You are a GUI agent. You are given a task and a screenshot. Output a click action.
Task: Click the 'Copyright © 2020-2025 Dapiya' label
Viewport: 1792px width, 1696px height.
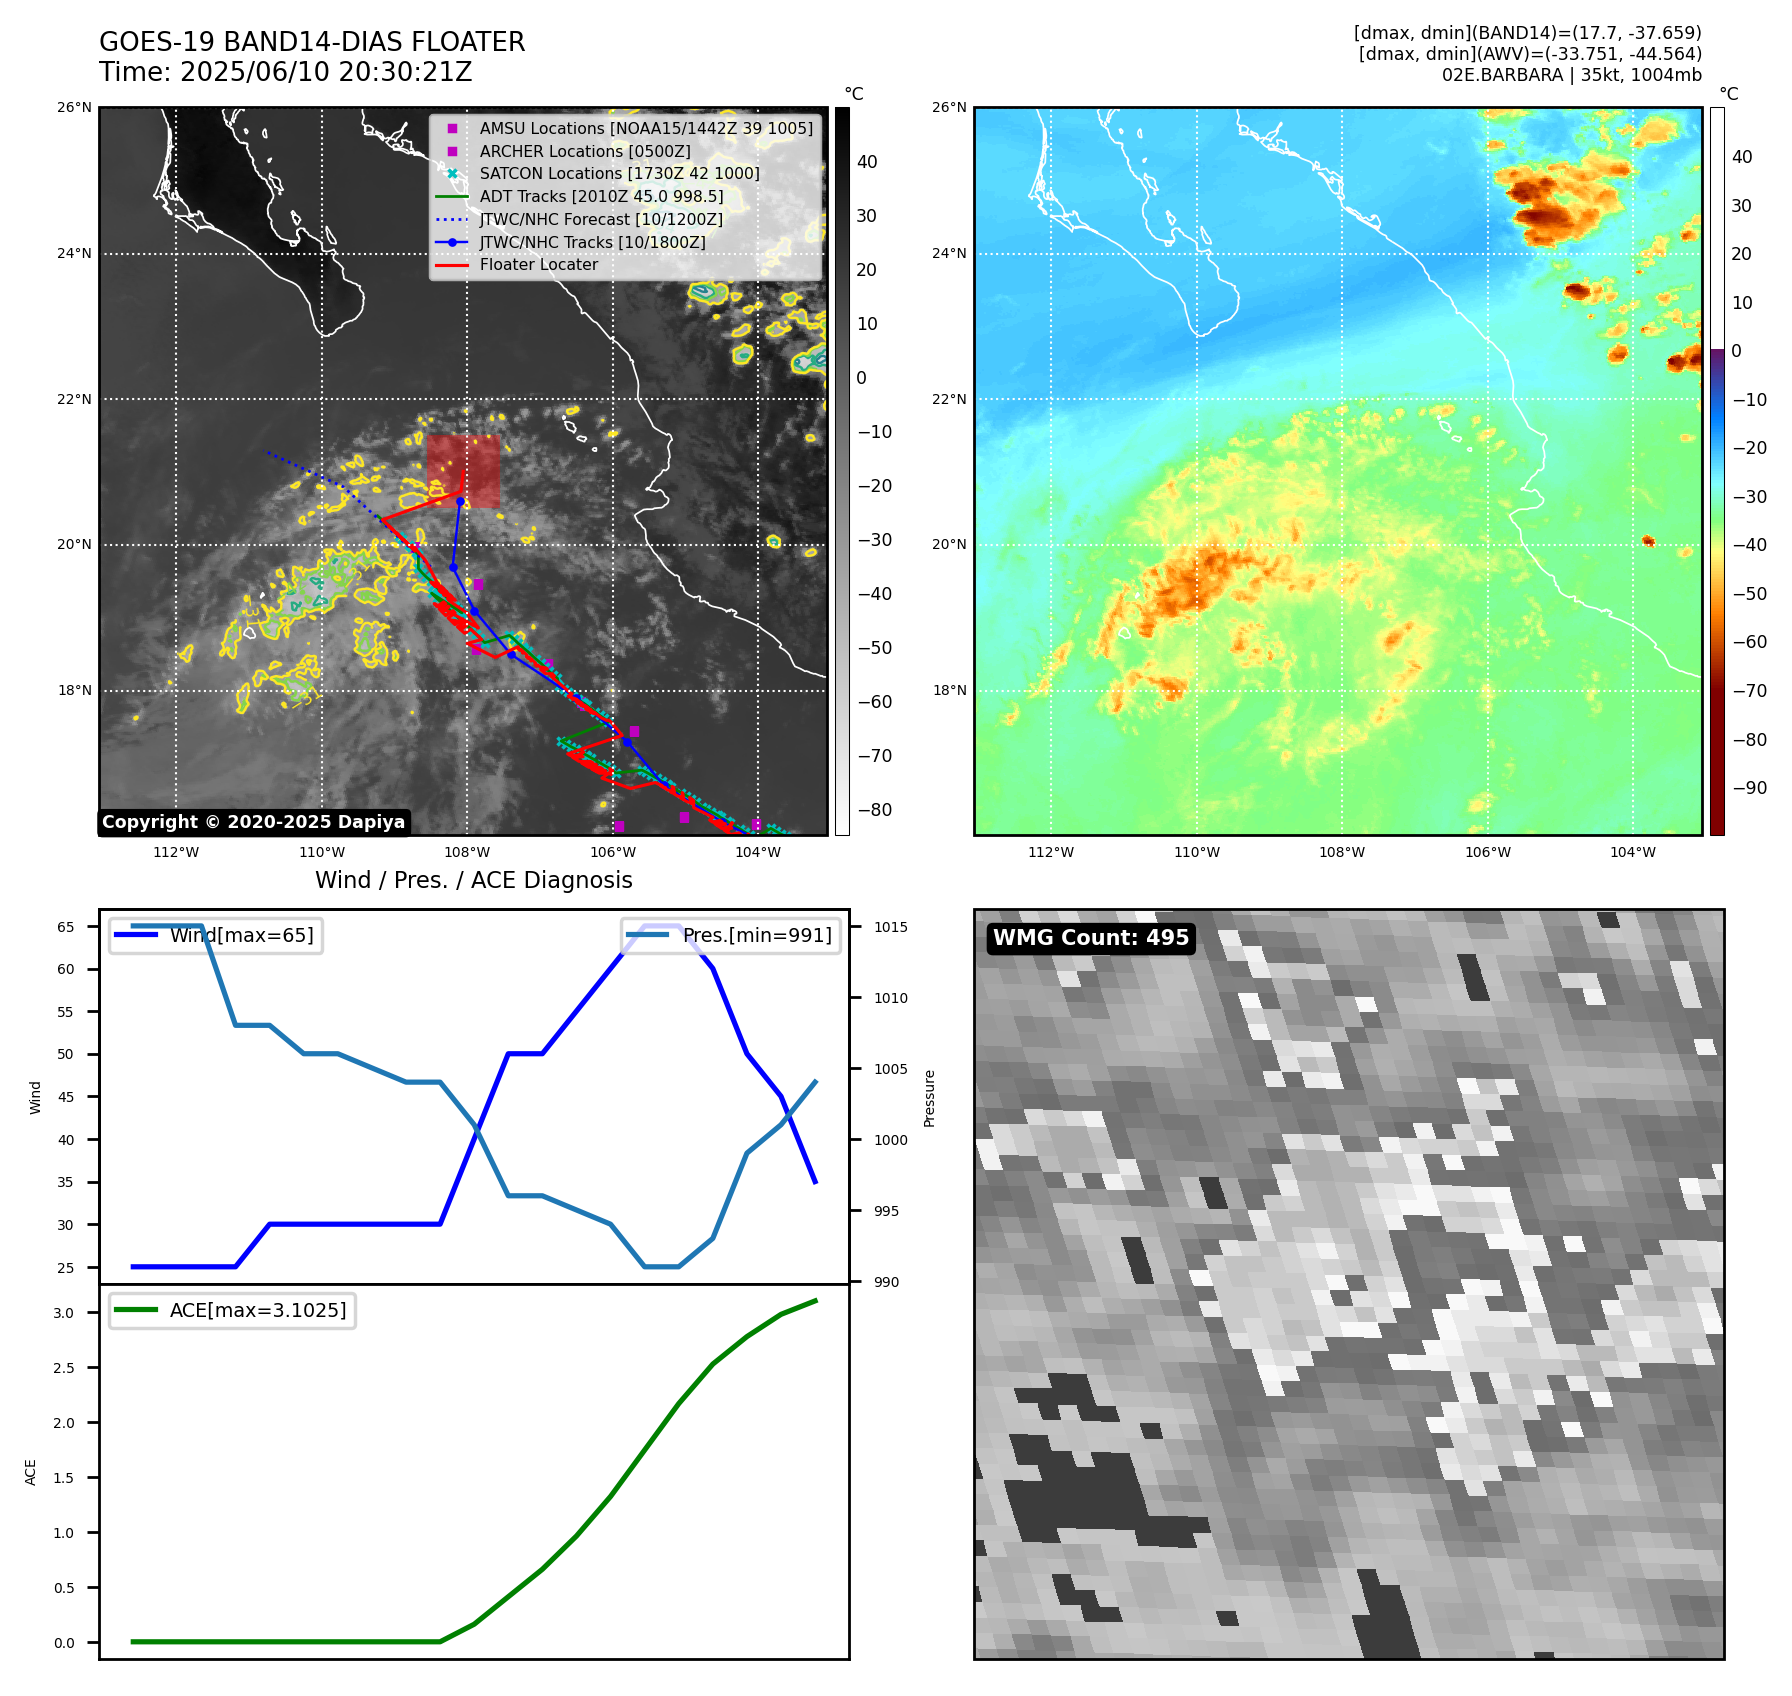[254, 822]
